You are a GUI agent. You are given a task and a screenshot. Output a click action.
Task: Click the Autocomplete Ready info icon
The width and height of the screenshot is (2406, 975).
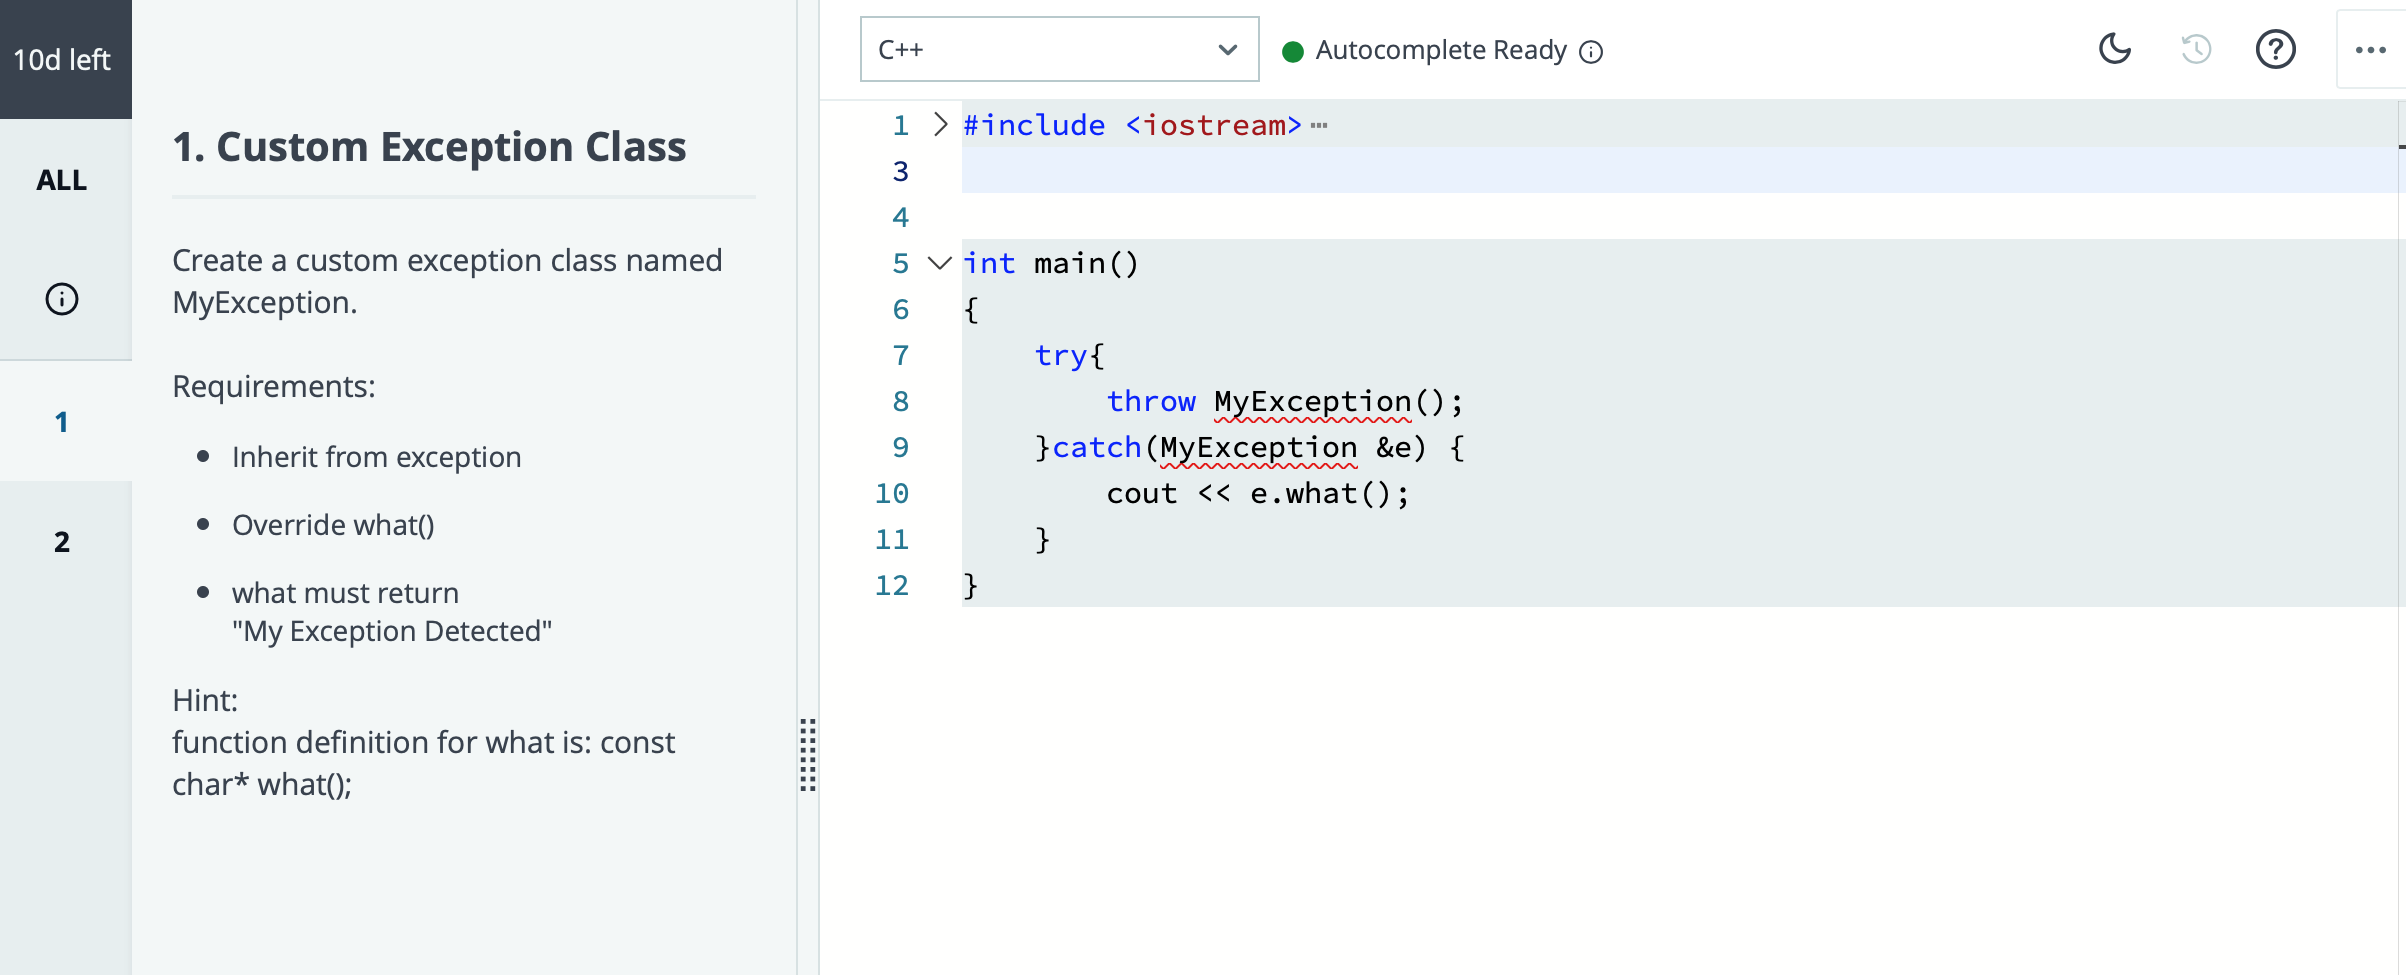tap(1592, 51)
